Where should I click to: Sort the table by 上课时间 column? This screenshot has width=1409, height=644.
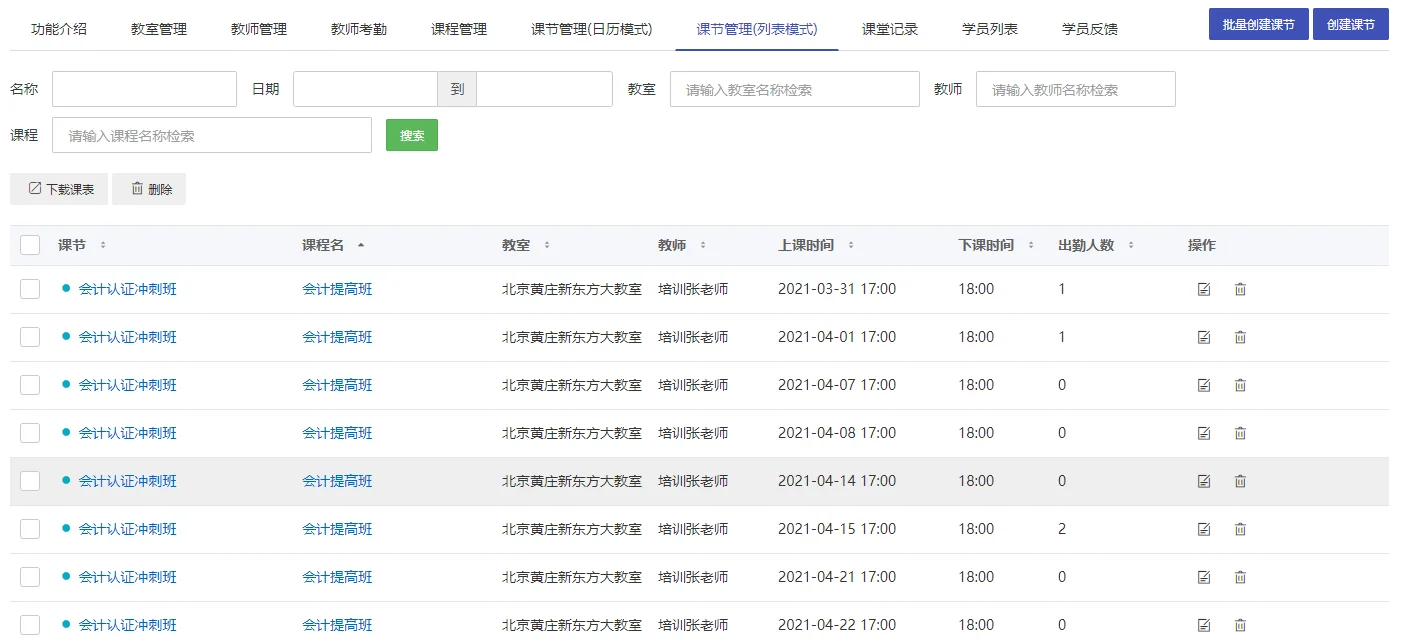click(851, 245)
